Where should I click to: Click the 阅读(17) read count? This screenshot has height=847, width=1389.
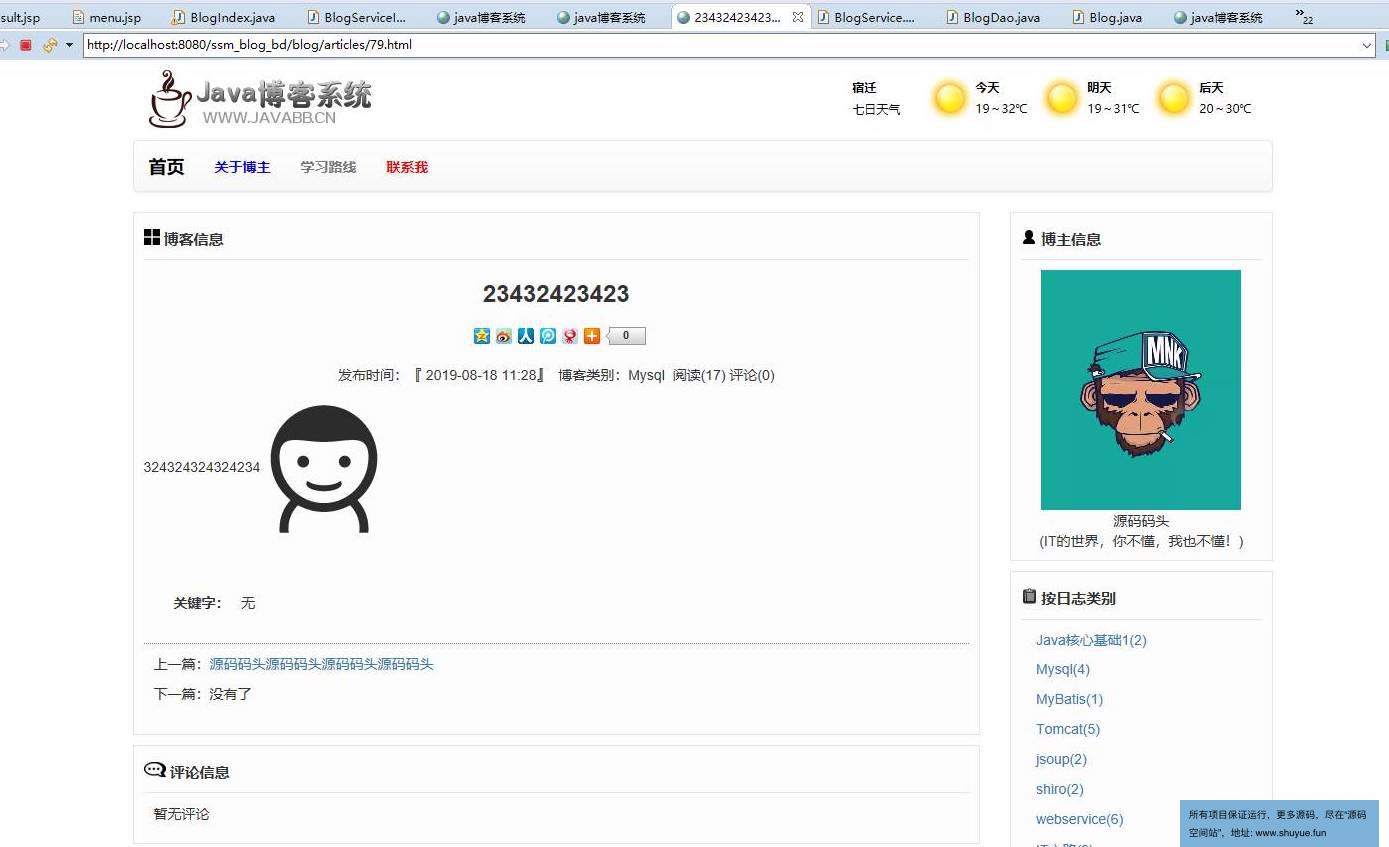pos(699,376)
